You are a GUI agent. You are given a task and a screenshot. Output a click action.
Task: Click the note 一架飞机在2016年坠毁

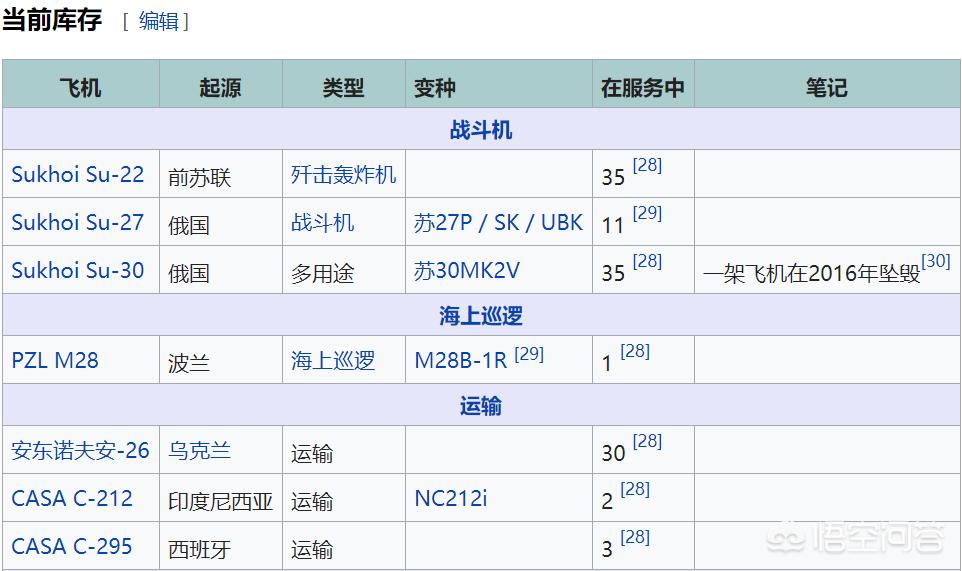pyautogui.click(x=812, y=274)
